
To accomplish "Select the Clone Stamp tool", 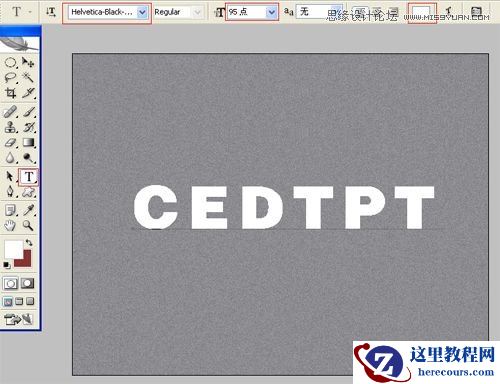I will point(10,127).
